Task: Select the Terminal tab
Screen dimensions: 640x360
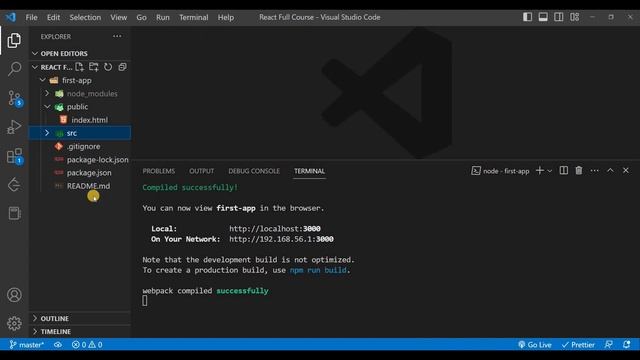Action: tap(309, 171)
